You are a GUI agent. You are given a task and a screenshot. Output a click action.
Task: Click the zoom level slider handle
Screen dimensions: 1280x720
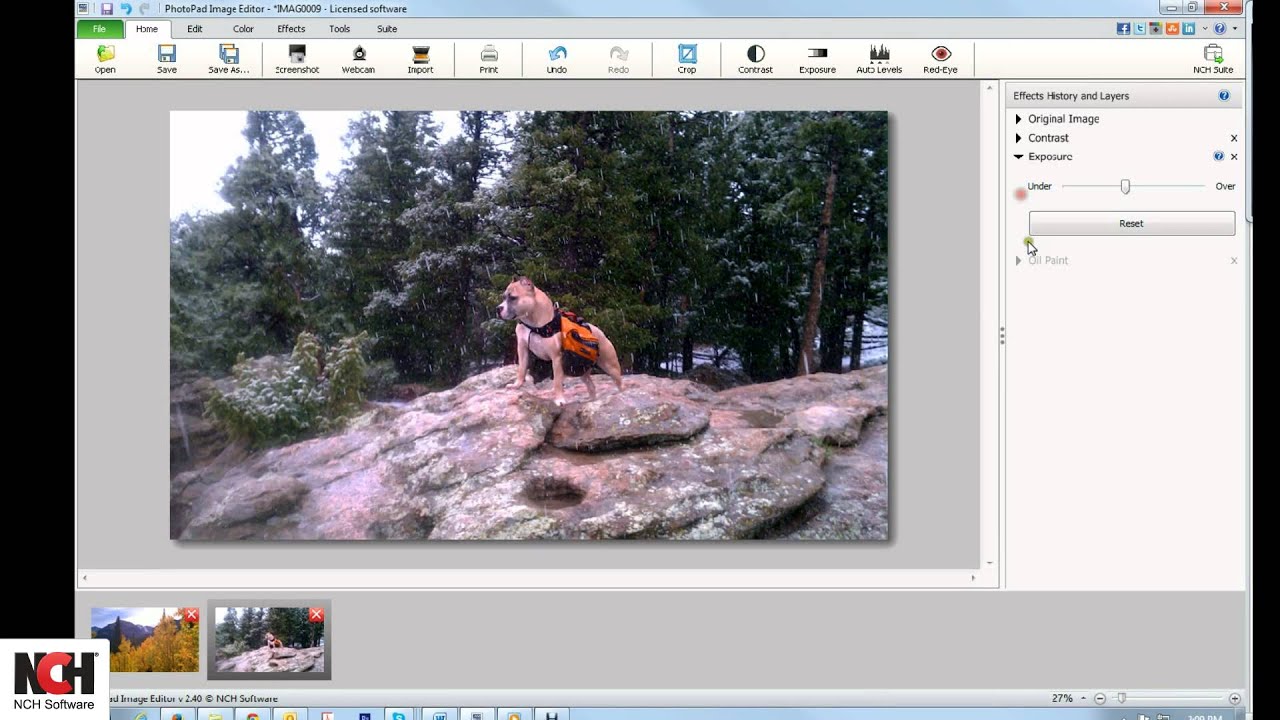pyautogui.click(x=1121, y=698)
